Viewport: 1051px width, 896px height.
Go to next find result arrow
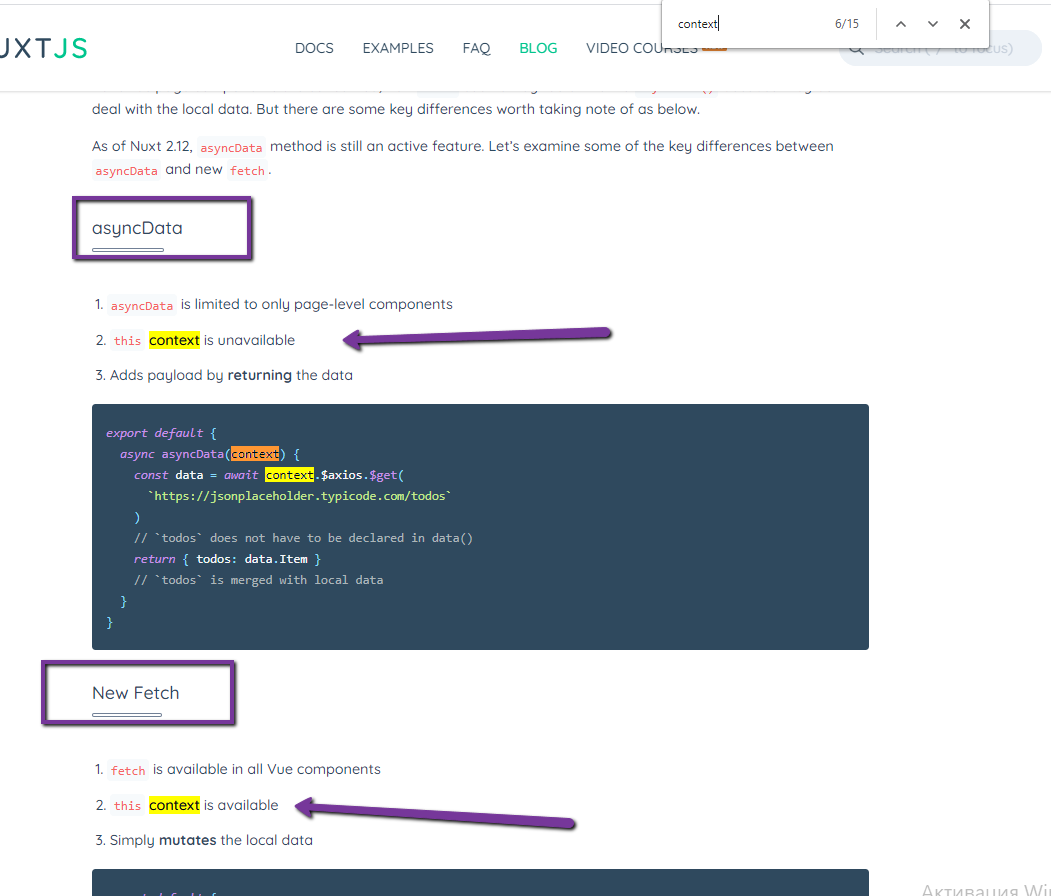click(x=932, y=24)
